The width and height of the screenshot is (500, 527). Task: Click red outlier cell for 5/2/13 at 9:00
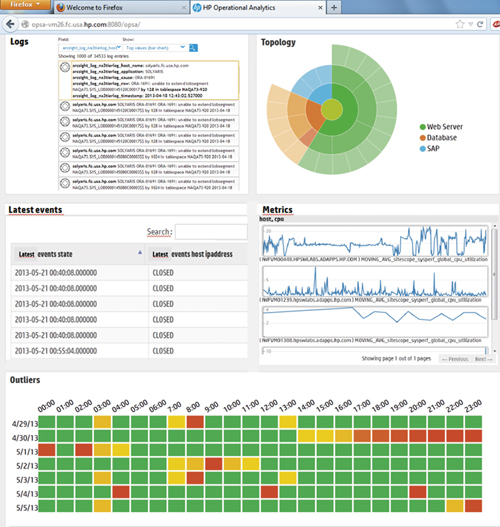coord(214,464)
